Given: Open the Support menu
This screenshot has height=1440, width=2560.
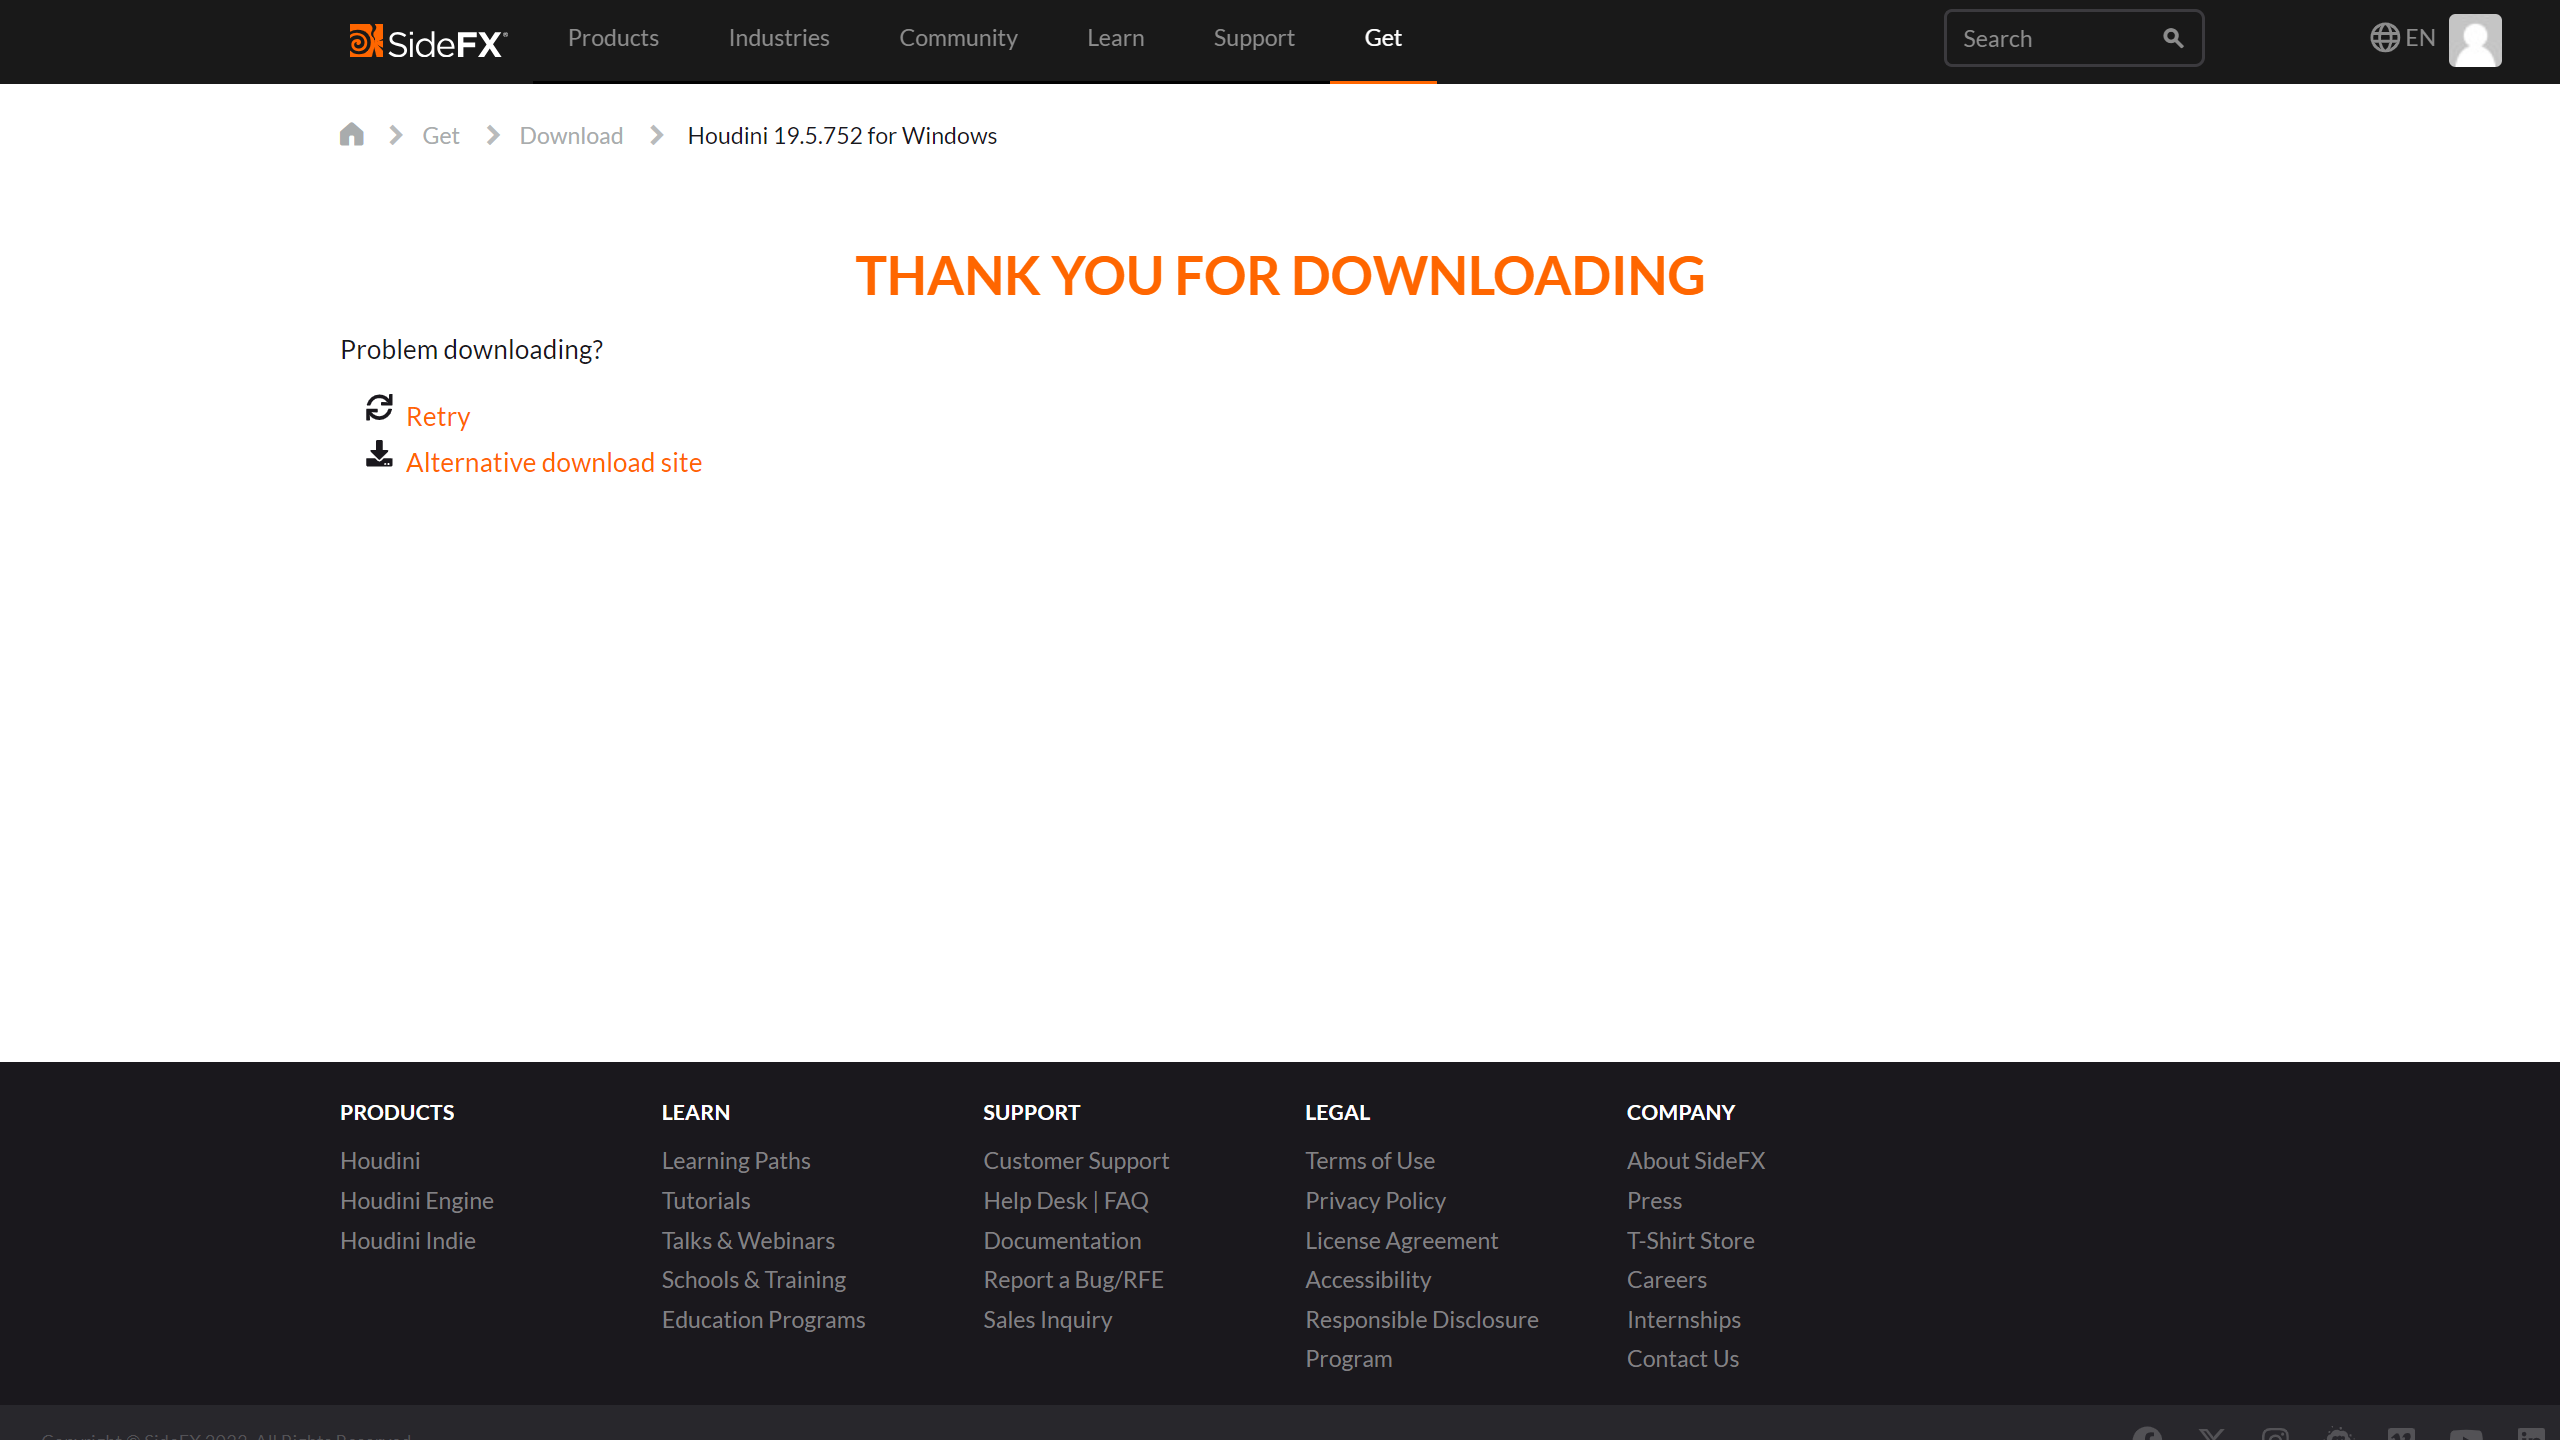Looking at the screenshot, I should click(1254, 38).
